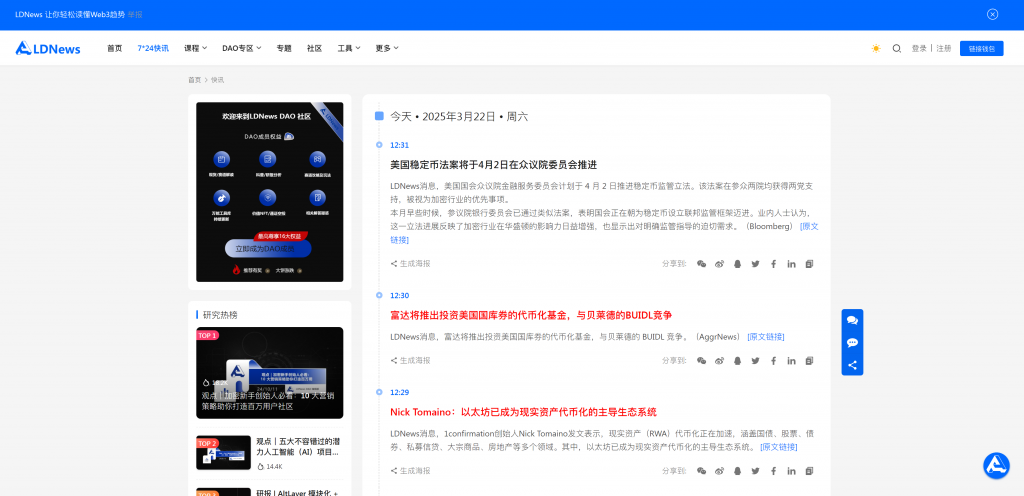The height and width of the screenshot is (496, 1024).
Task: Open the red Nick Tomaino headline
Action: [523, 412]
